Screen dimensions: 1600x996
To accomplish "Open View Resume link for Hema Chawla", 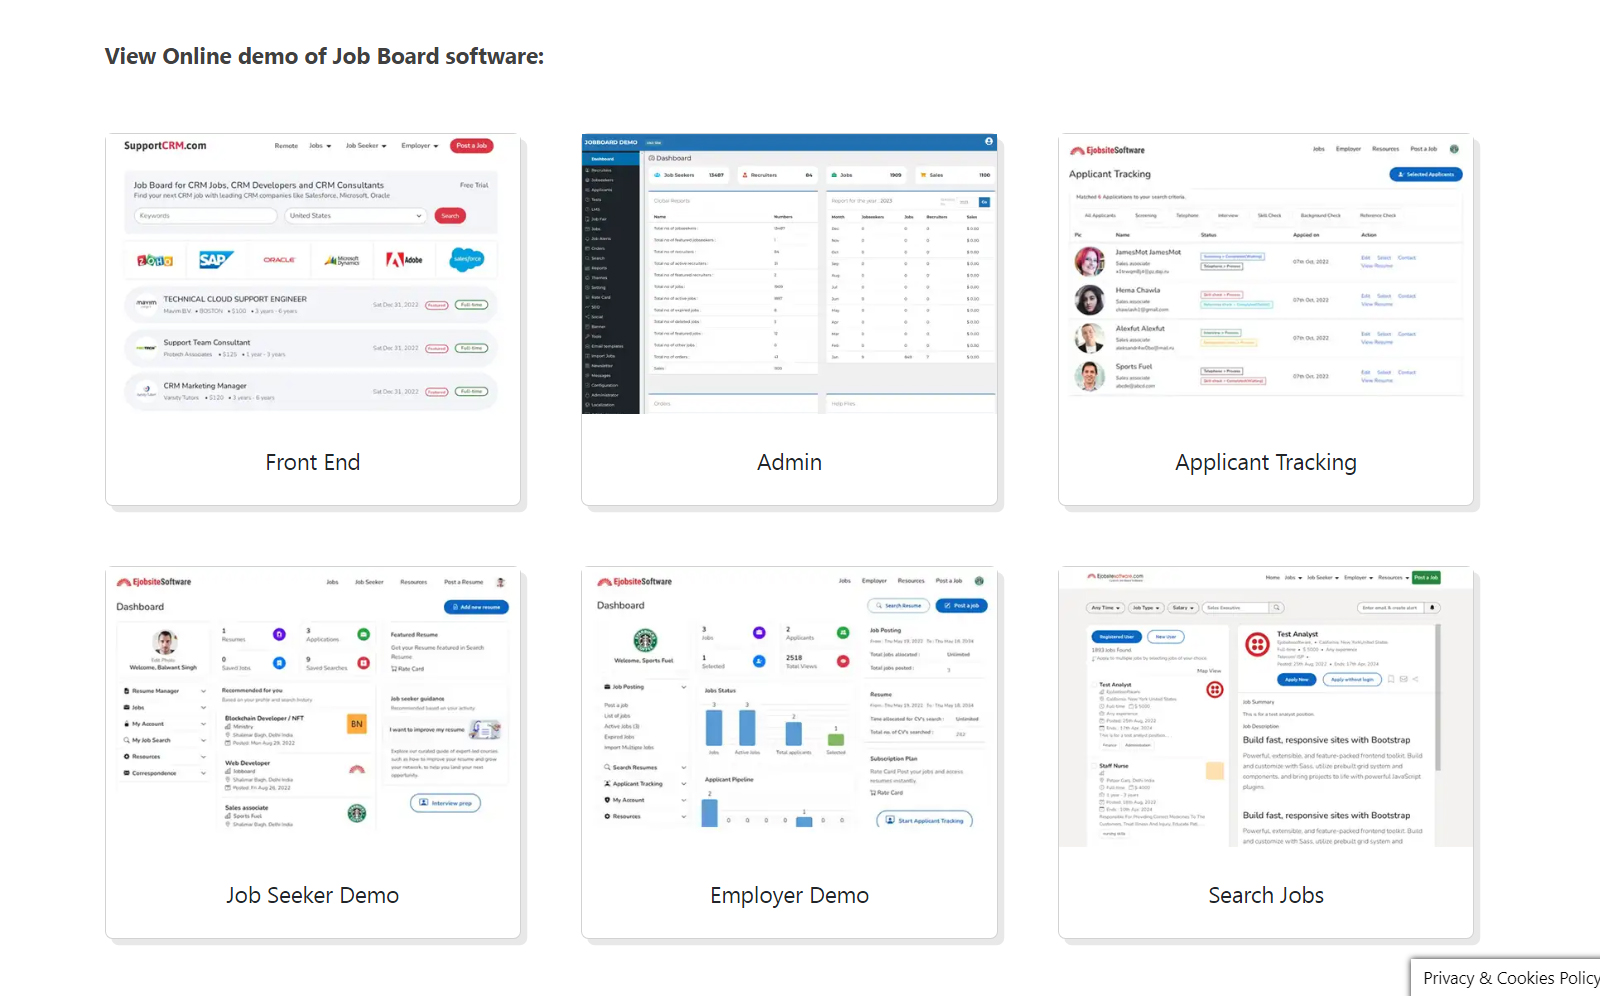I will [1377, 305].
